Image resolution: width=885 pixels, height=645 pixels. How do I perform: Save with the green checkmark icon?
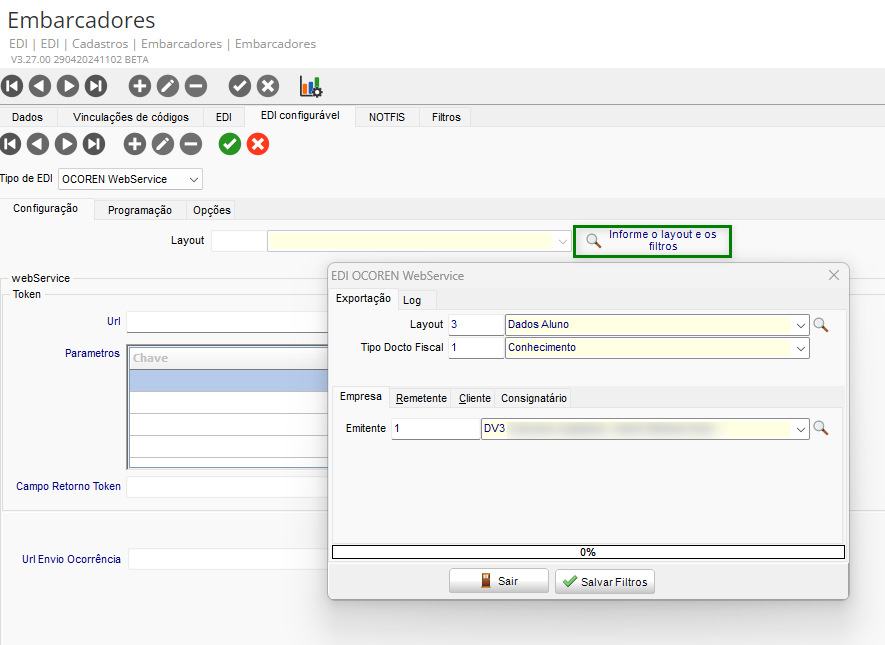230,144
